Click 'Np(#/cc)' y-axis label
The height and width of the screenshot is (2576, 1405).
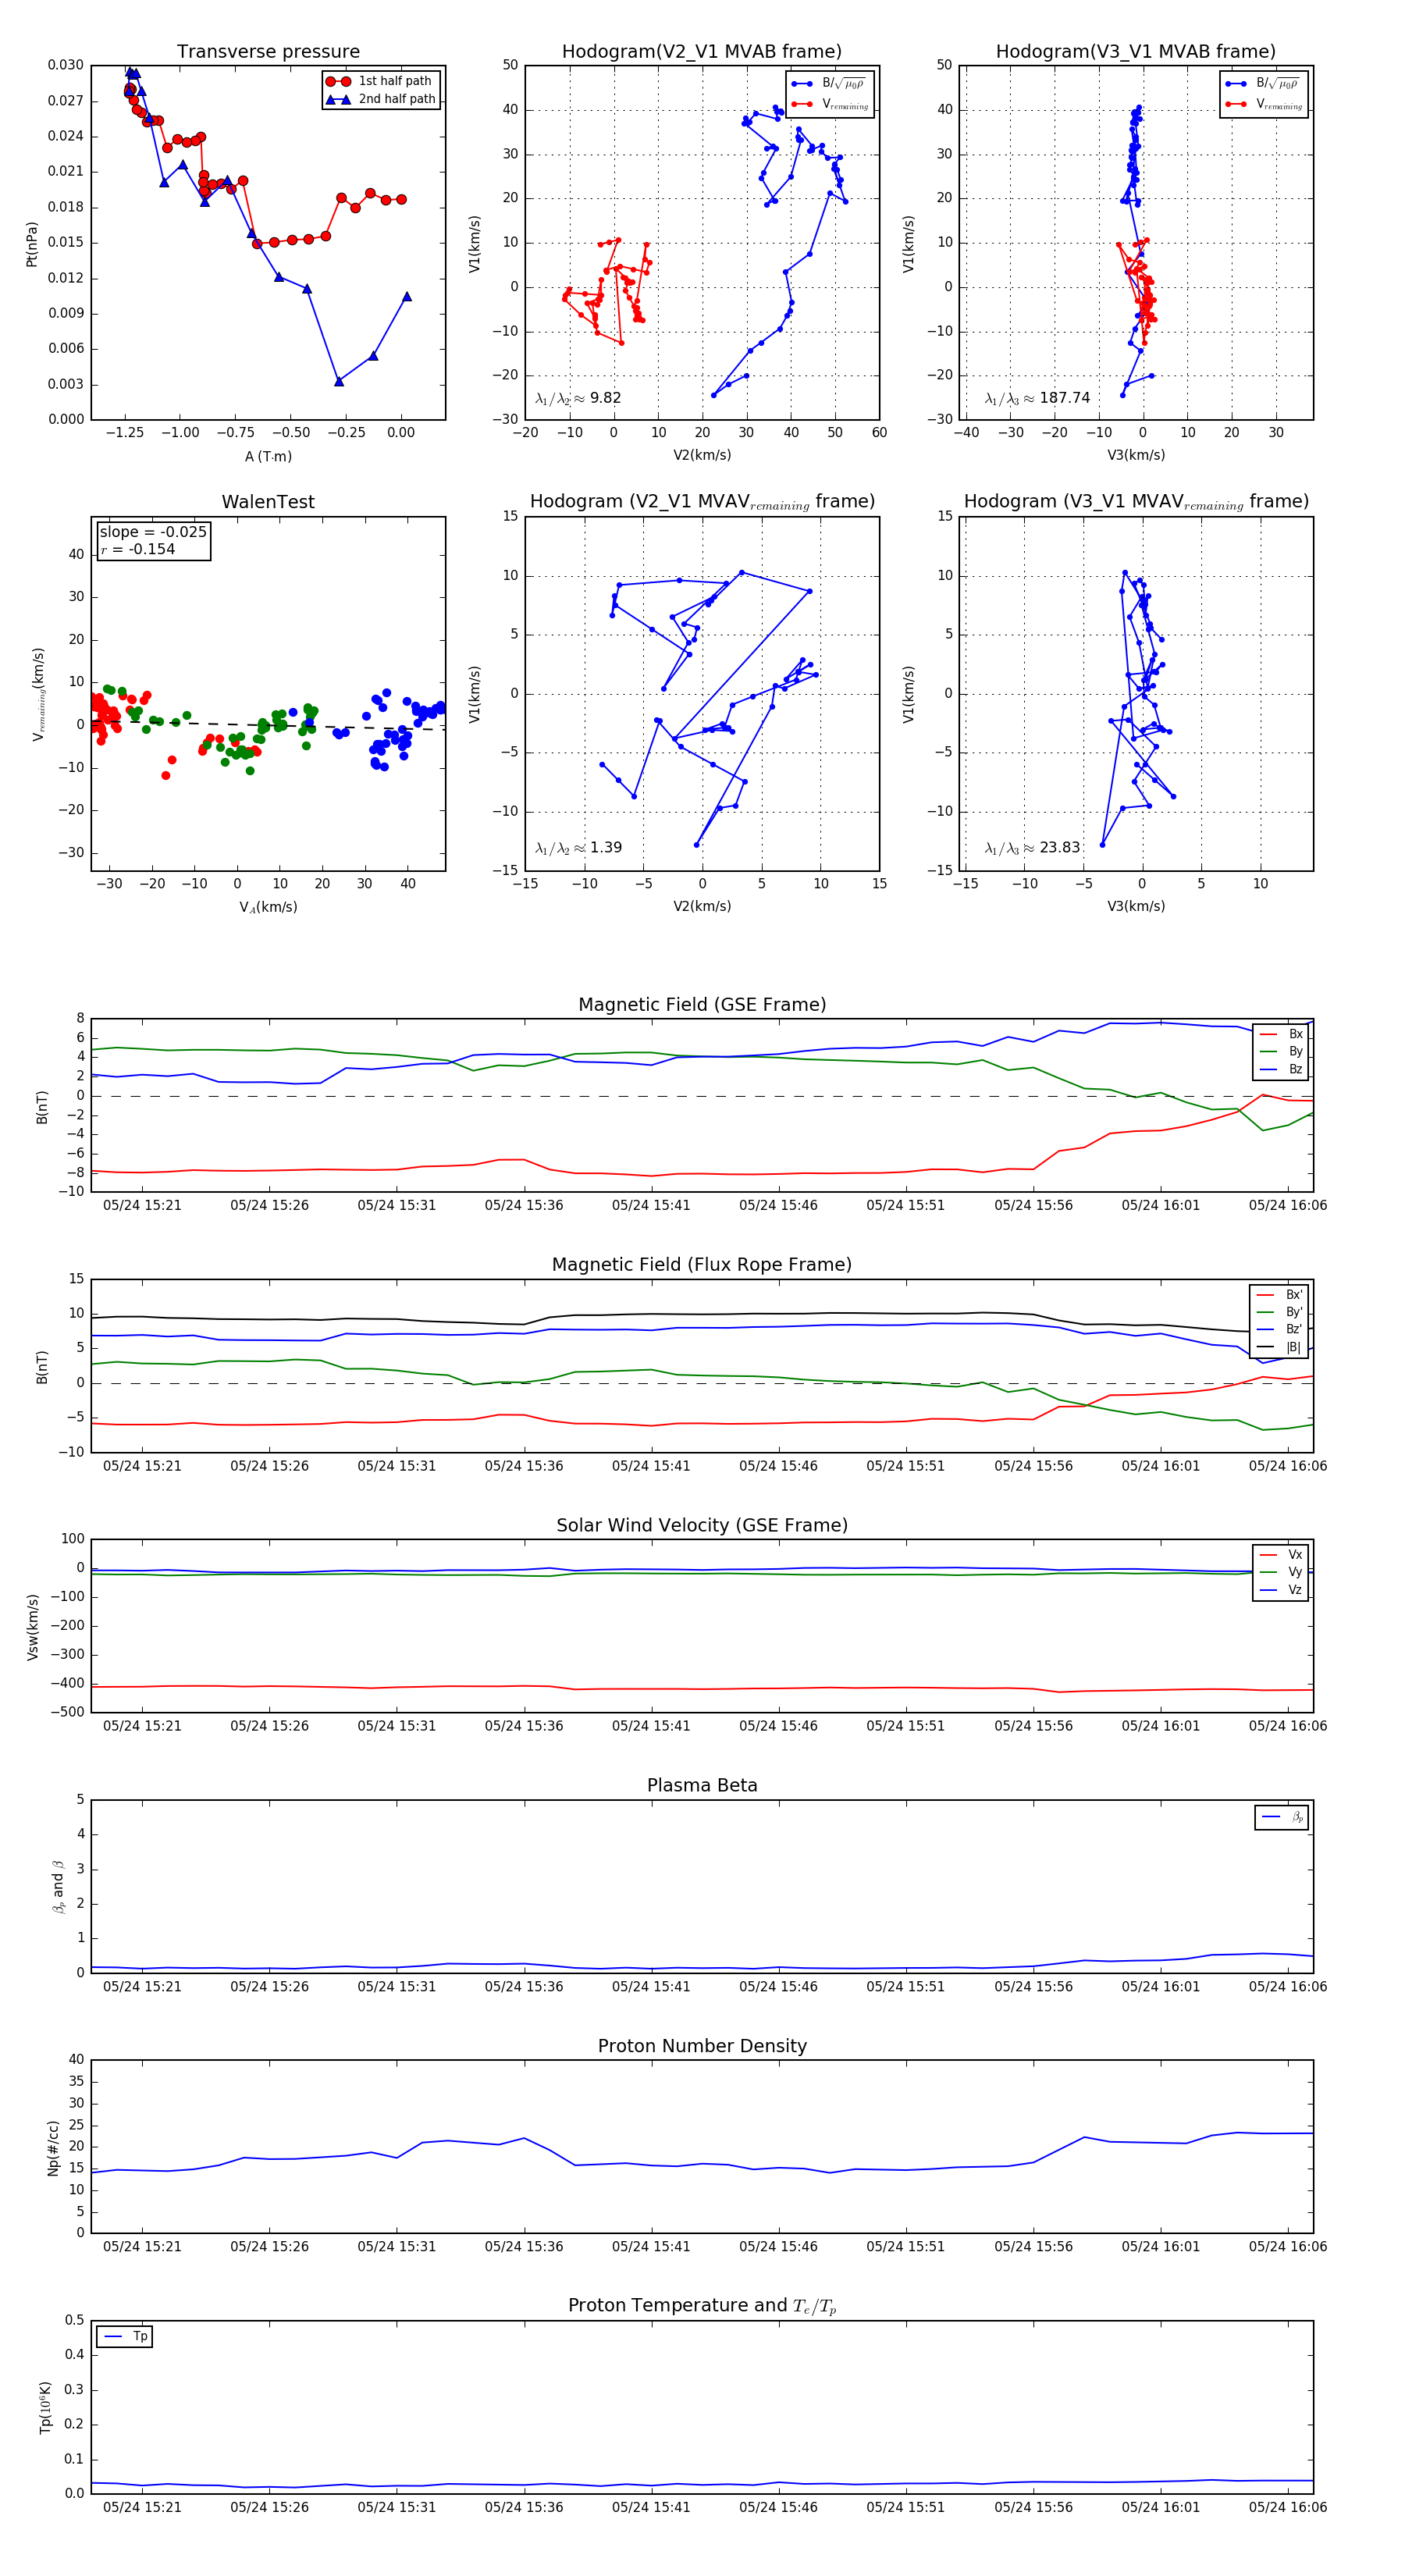click(x=54, y=2148)
